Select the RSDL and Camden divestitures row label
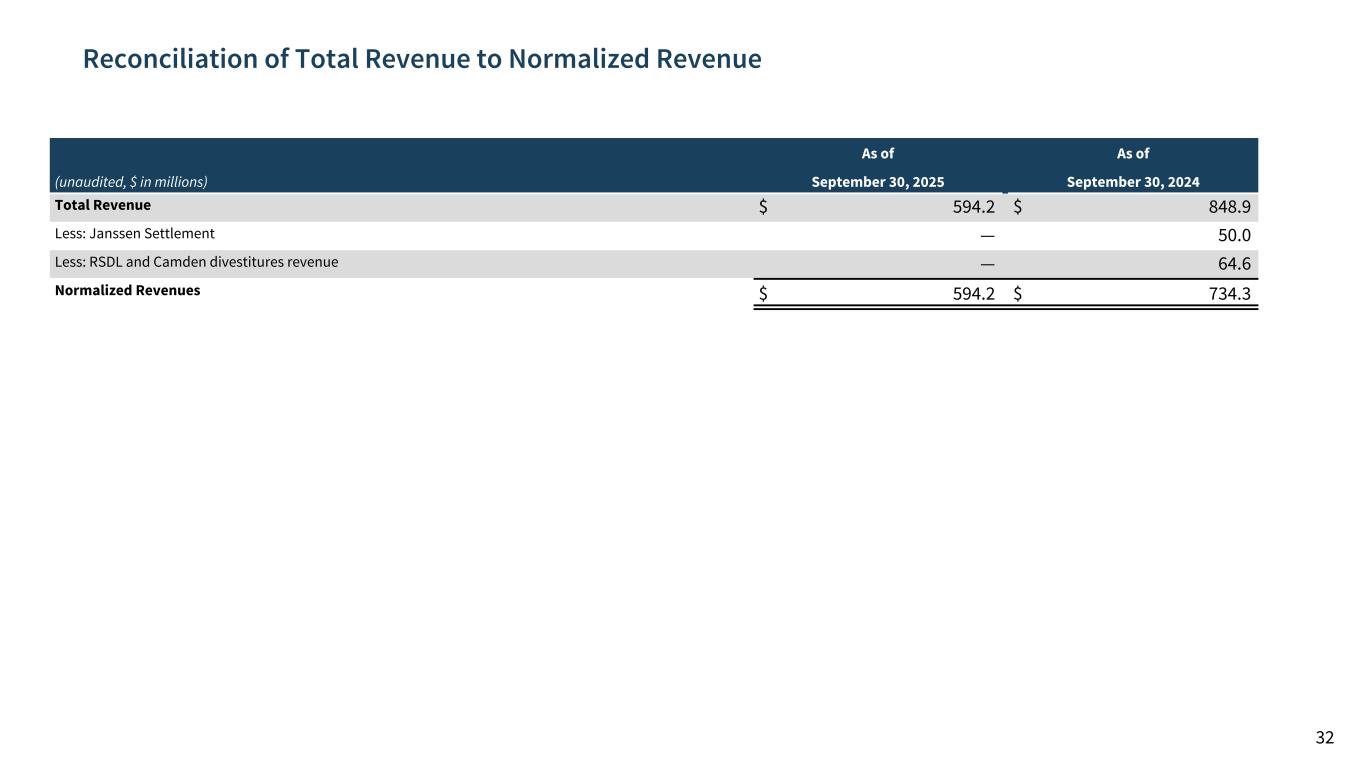The height and width of the screenshot is (768, 1365). (196, 262)
